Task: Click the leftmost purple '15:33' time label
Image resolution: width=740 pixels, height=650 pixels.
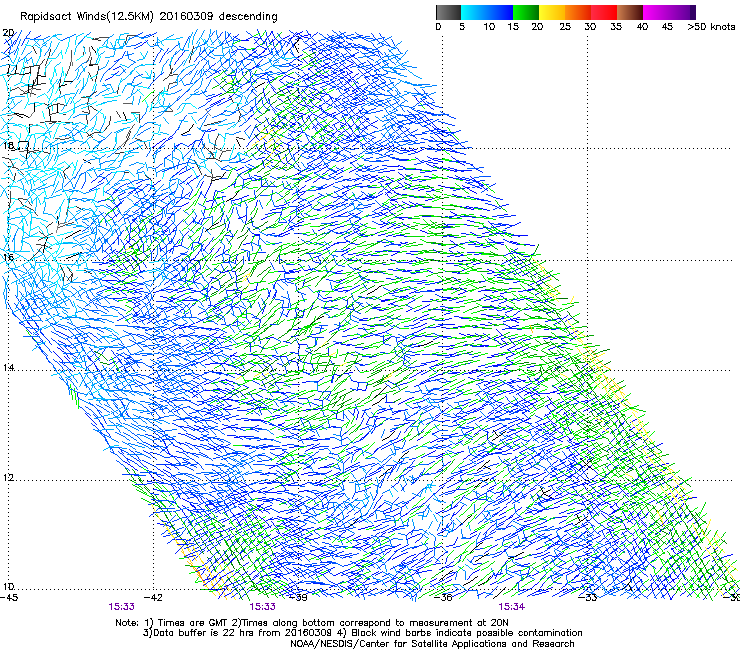Action: point(121,607)
